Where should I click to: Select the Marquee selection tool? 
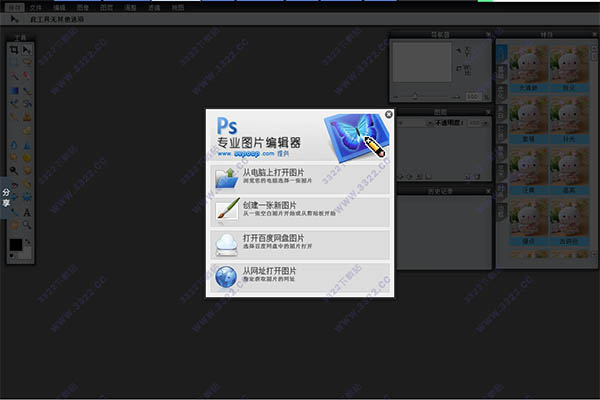pyautogui.click(x=14, y=62)
